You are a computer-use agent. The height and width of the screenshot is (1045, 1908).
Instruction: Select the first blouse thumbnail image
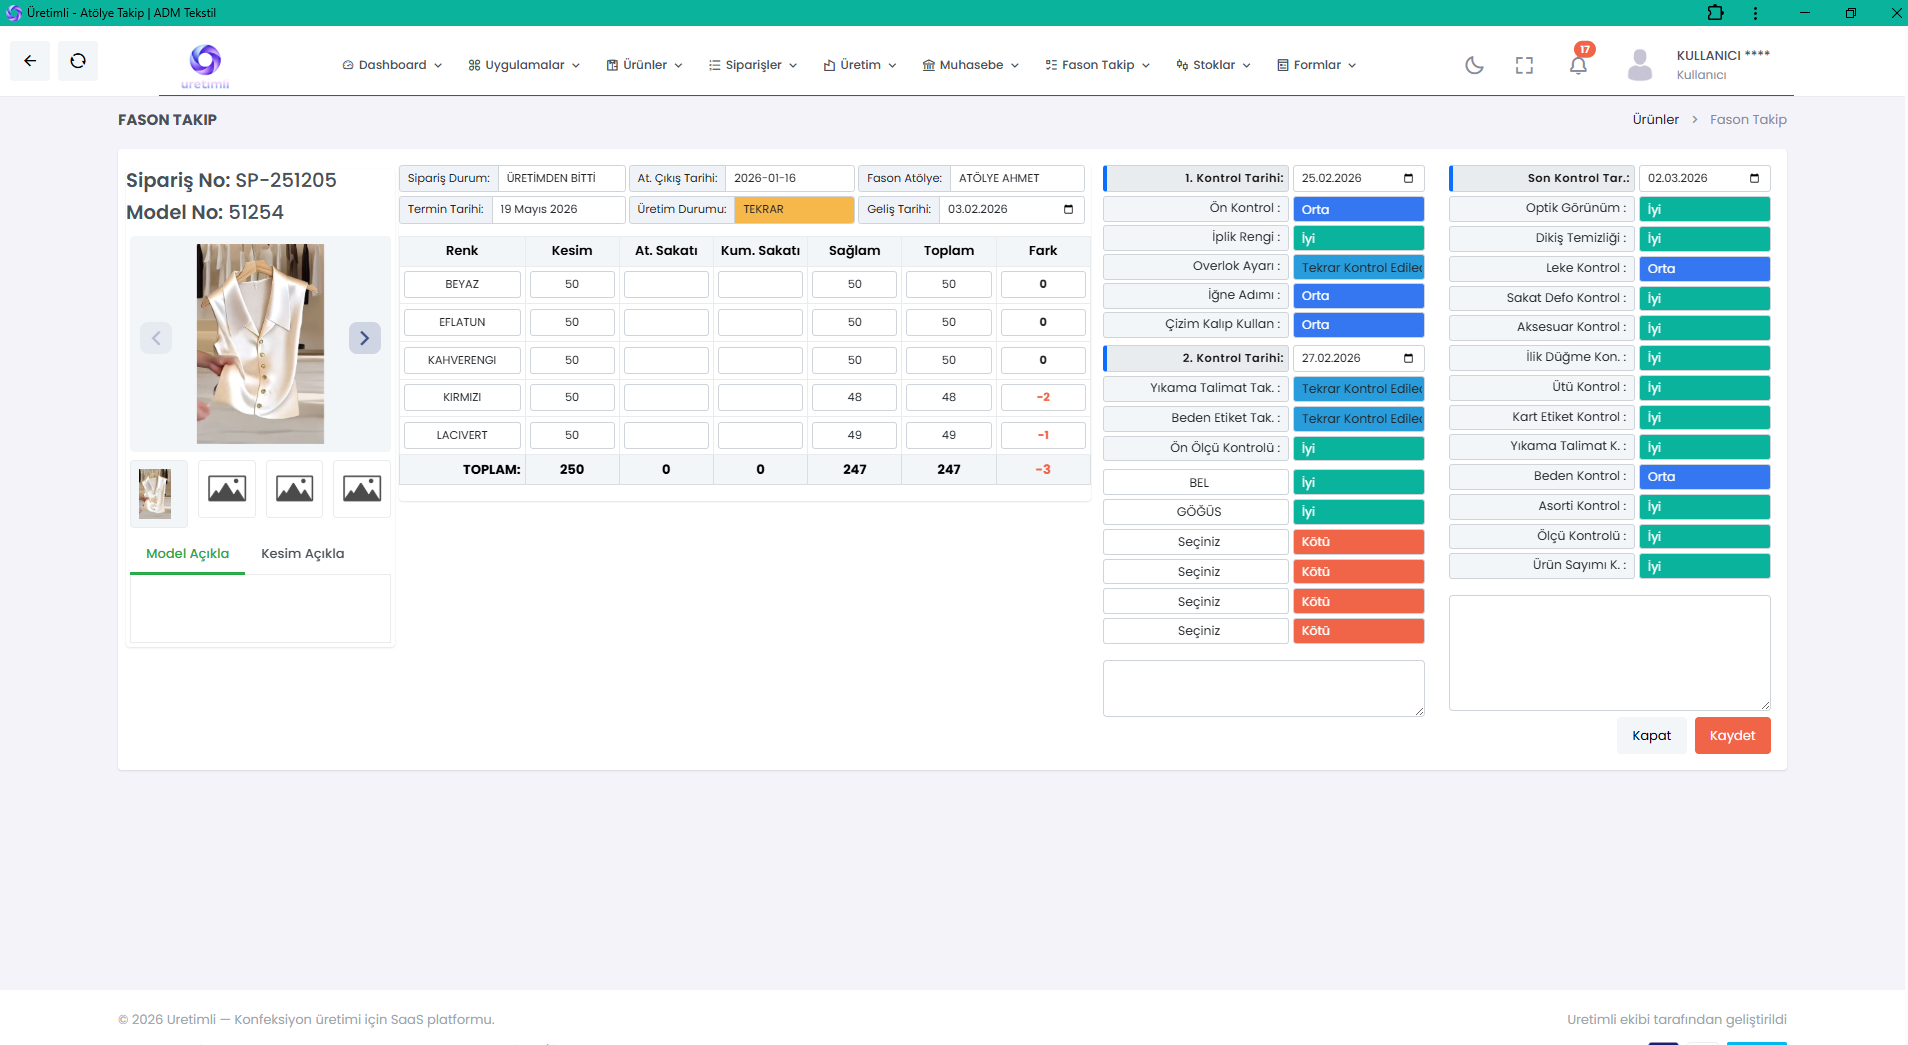coord(158,492)
